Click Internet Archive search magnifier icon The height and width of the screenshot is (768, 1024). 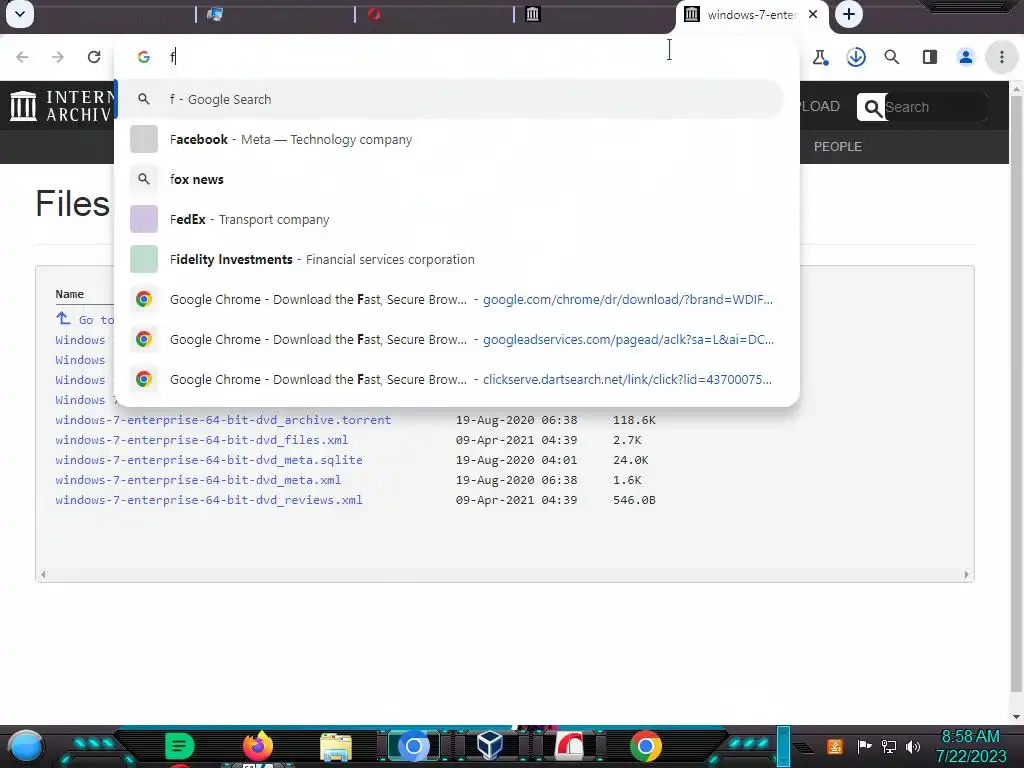(872, 107)
